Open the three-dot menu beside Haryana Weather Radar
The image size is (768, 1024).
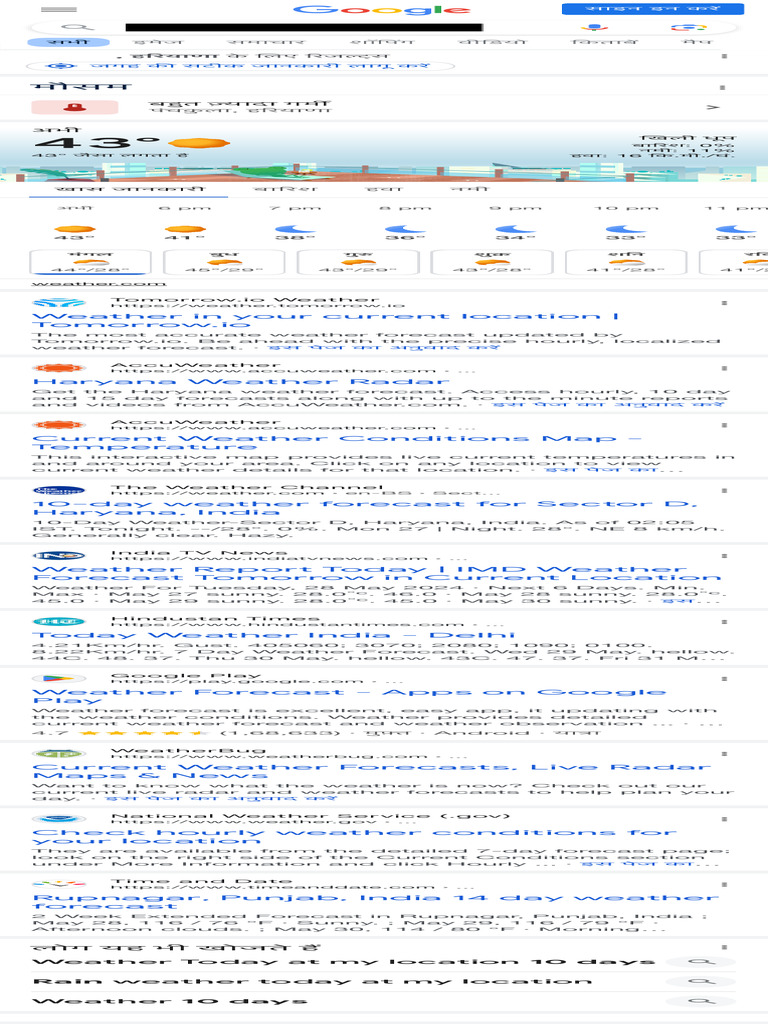(x=724, y=368)
